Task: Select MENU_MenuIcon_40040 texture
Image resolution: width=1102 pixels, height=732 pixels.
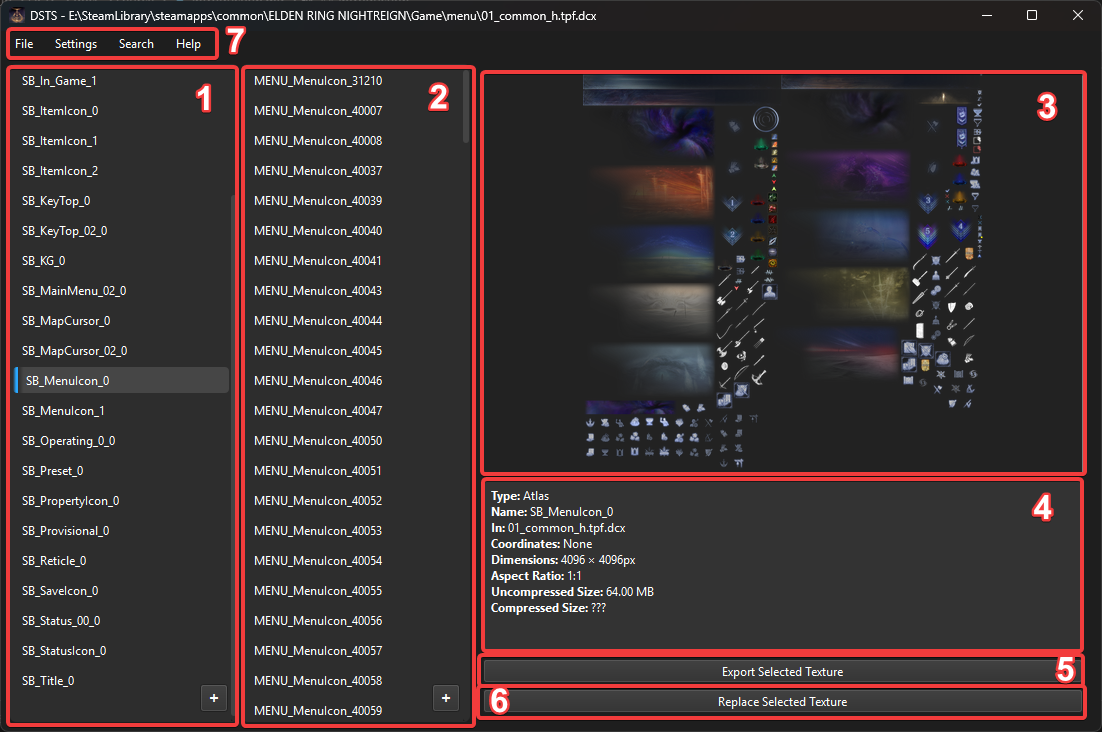Action: click(x=354, y=230)
